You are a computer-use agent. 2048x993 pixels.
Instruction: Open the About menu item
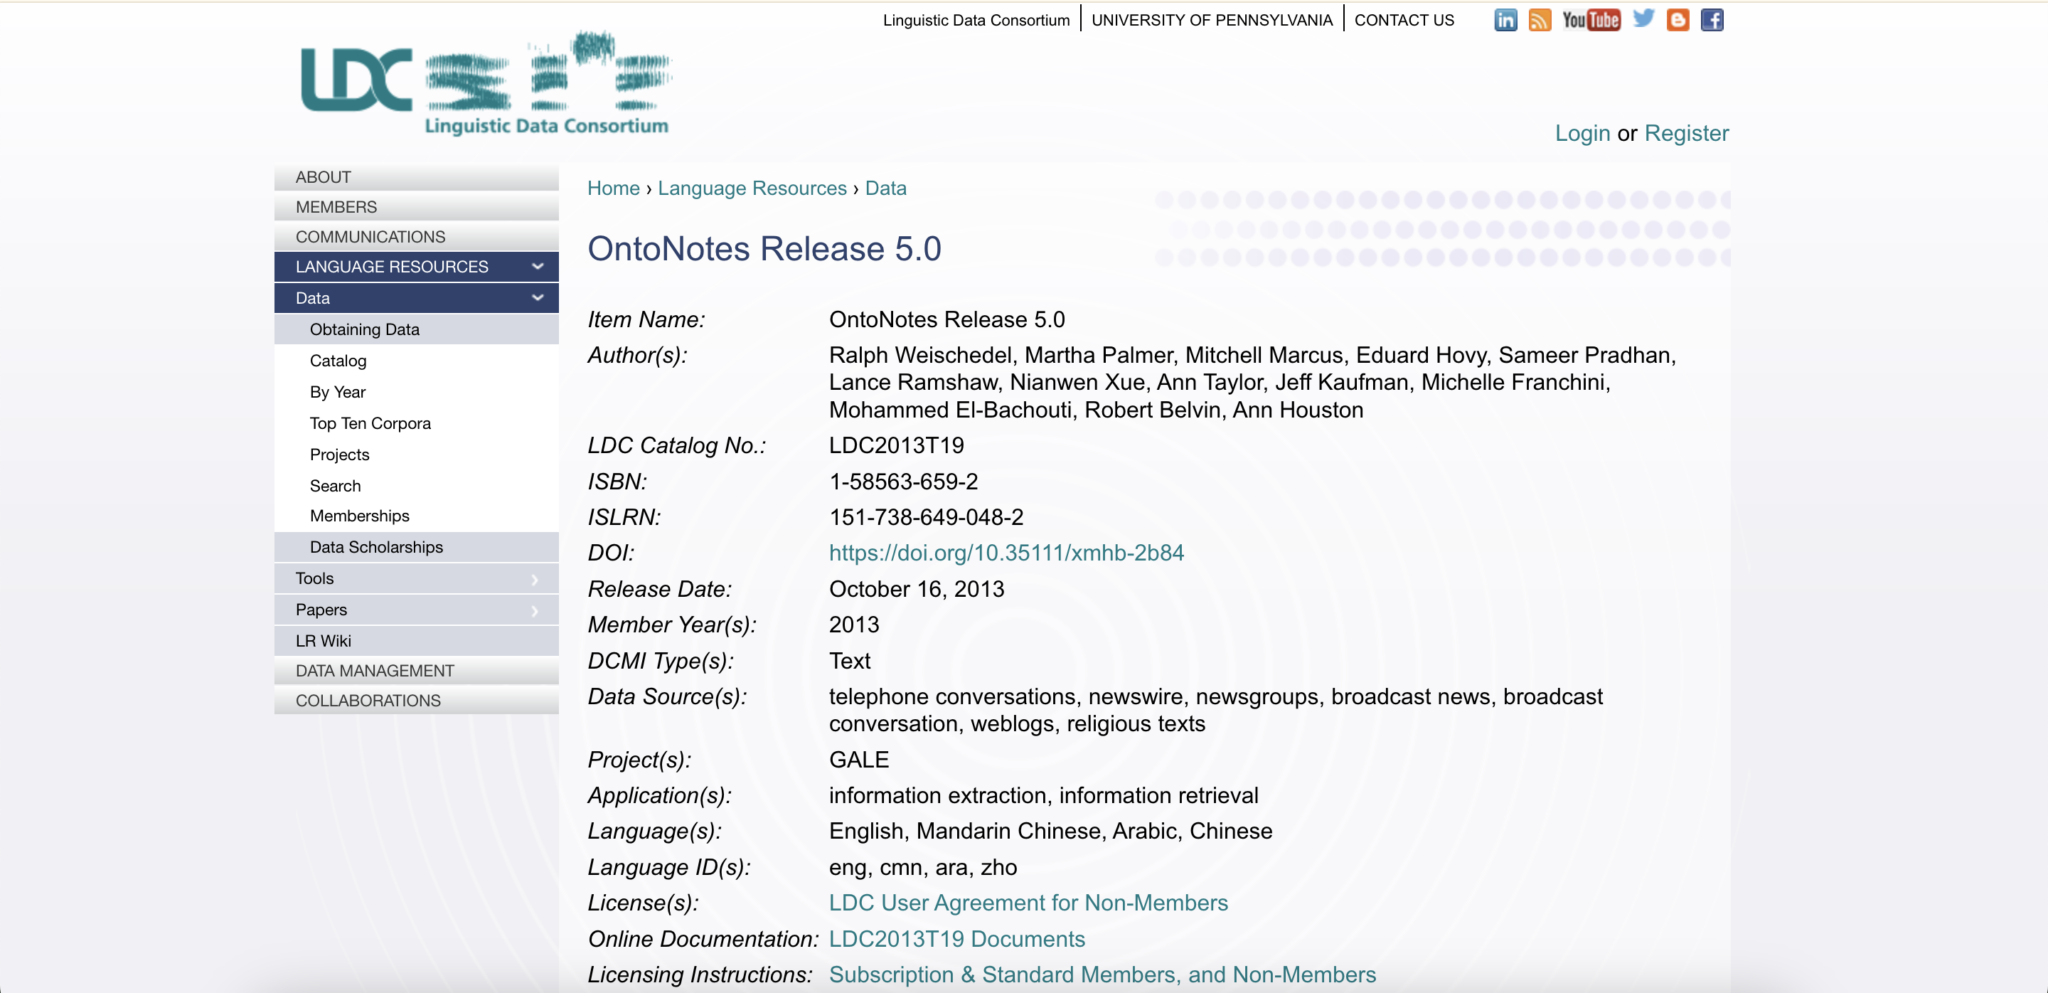pos(323,177)
